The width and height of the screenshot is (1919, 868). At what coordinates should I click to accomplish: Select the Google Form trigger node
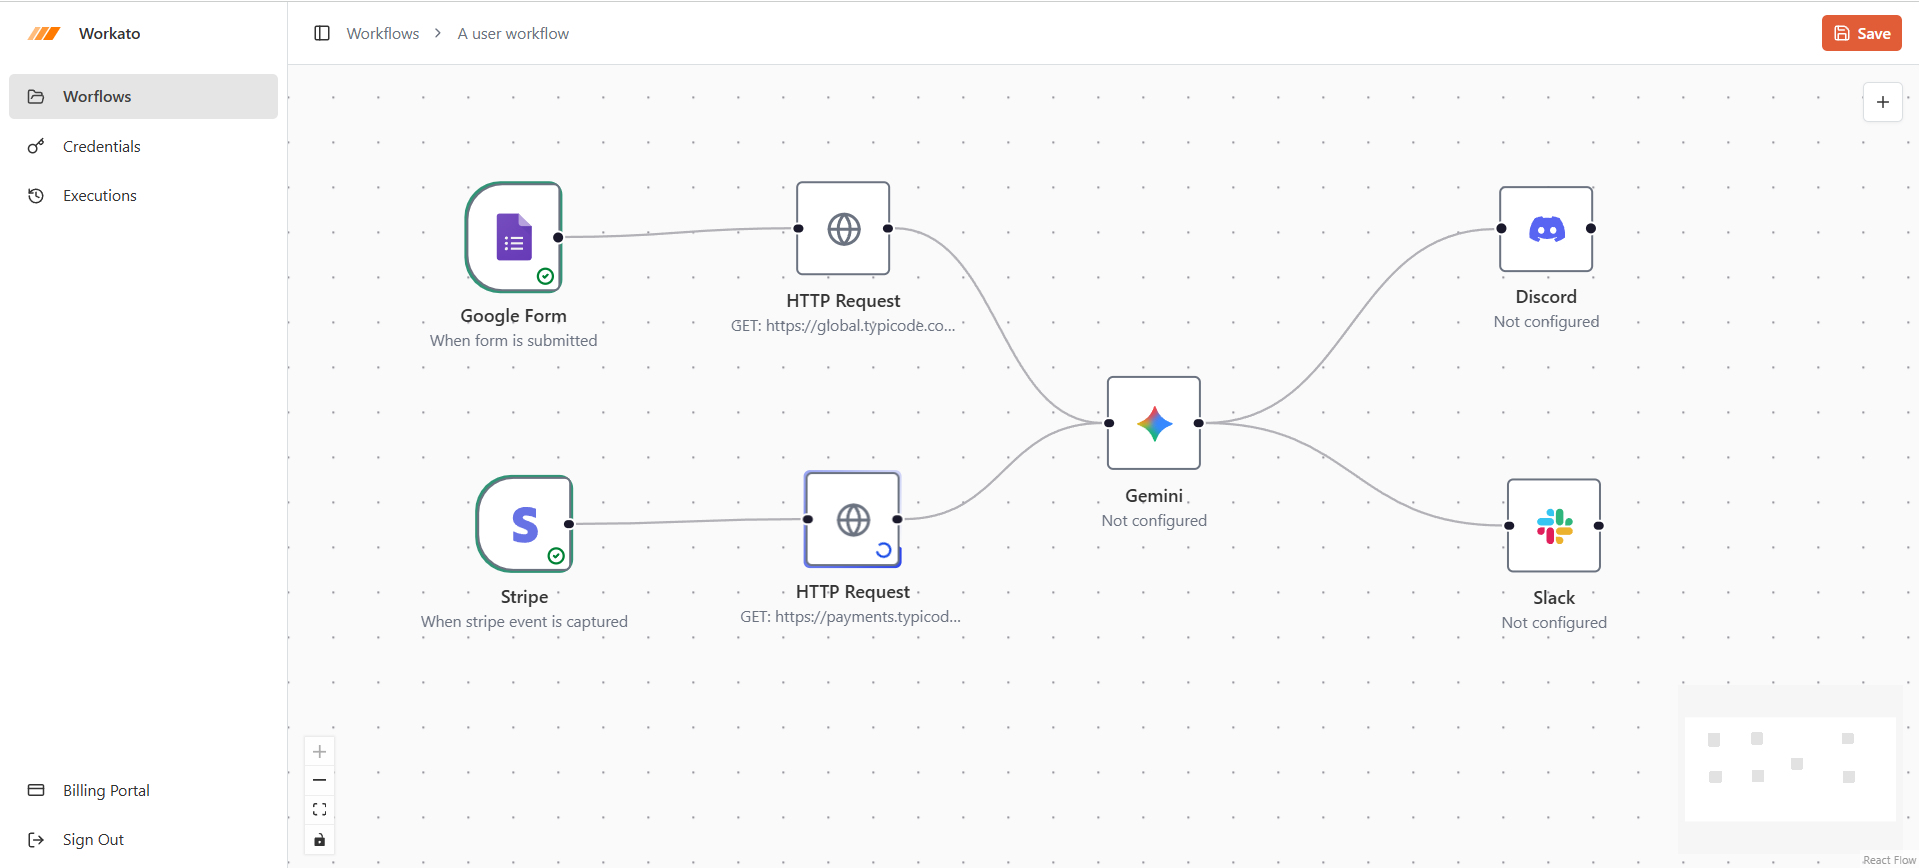[514, 238]
